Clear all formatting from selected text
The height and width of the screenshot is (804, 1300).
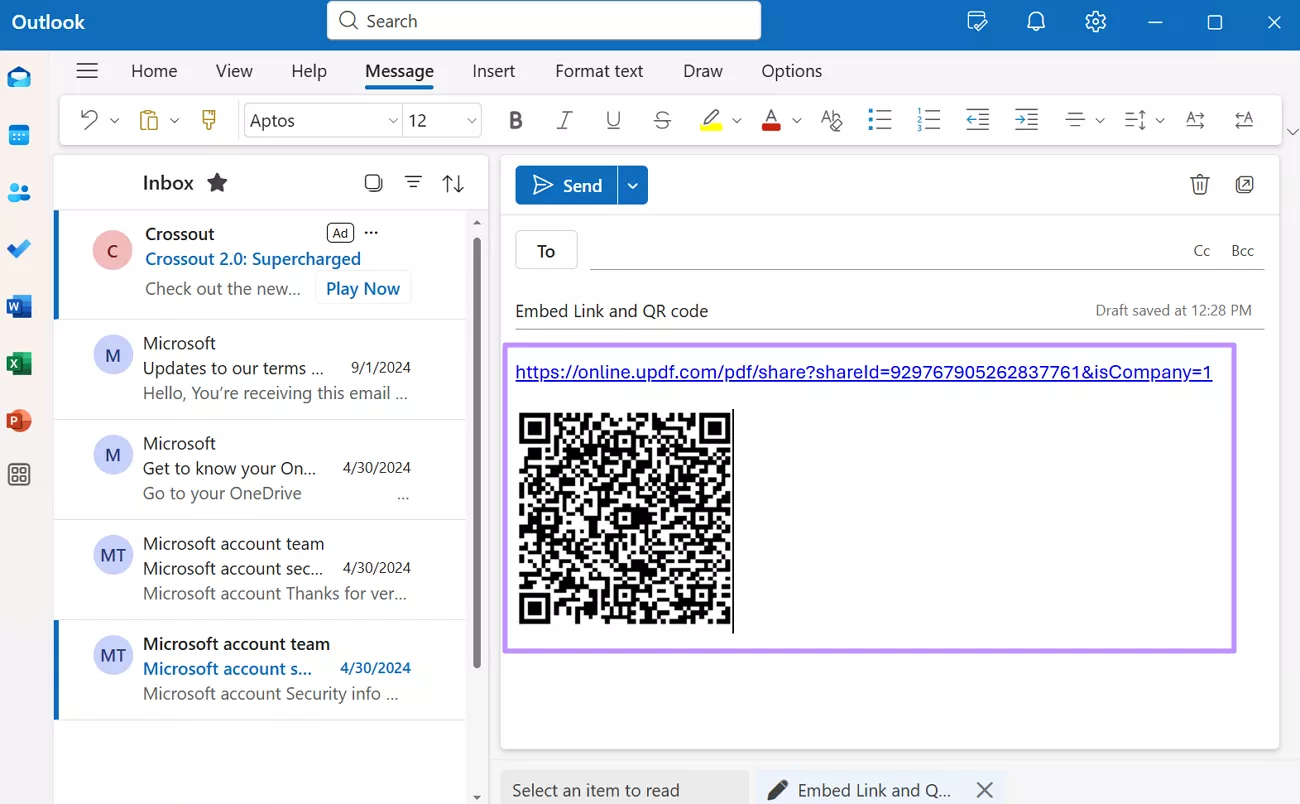click(831, 119)
